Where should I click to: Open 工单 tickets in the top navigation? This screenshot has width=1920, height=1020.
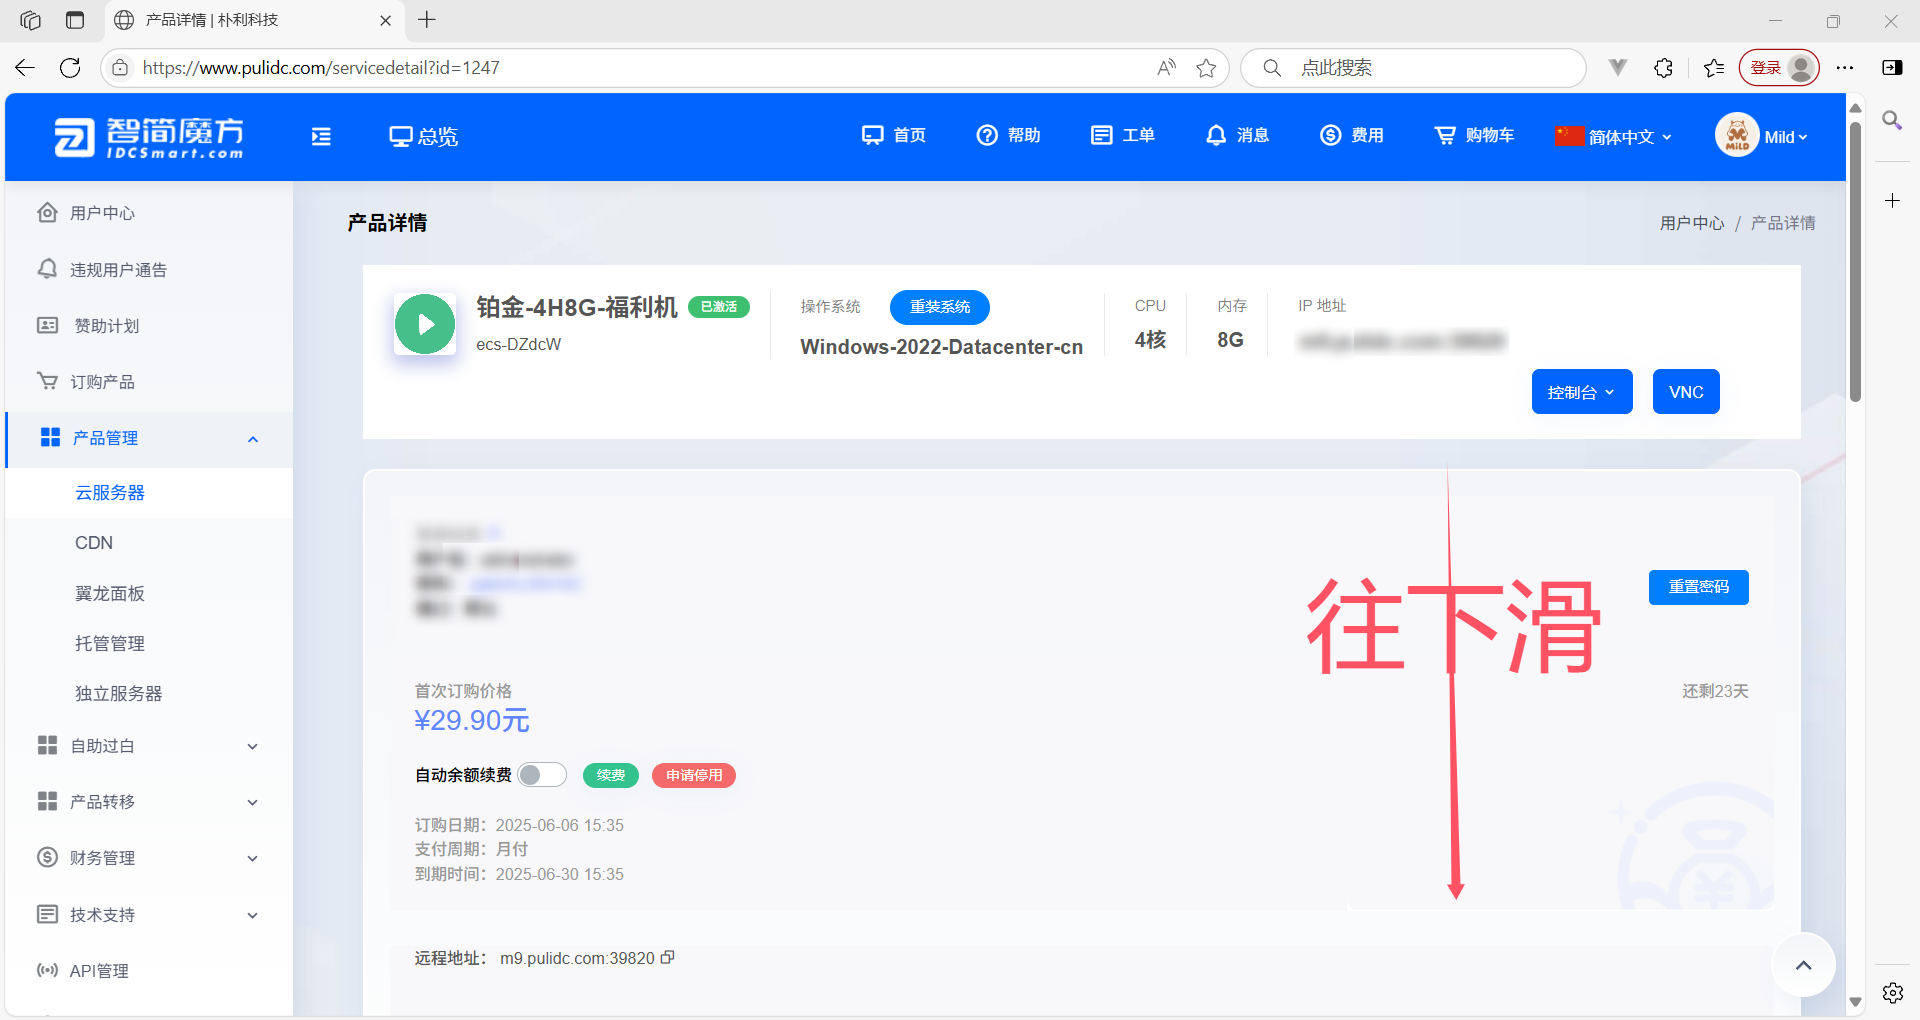click(x=1122, y=135)
